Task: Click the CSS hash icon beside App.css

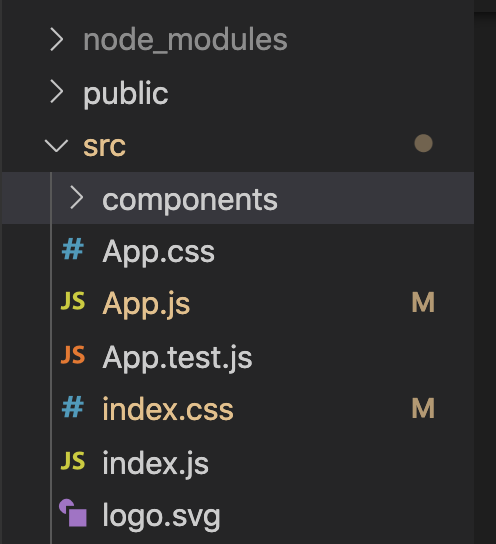Action: (x=73, y=249)
